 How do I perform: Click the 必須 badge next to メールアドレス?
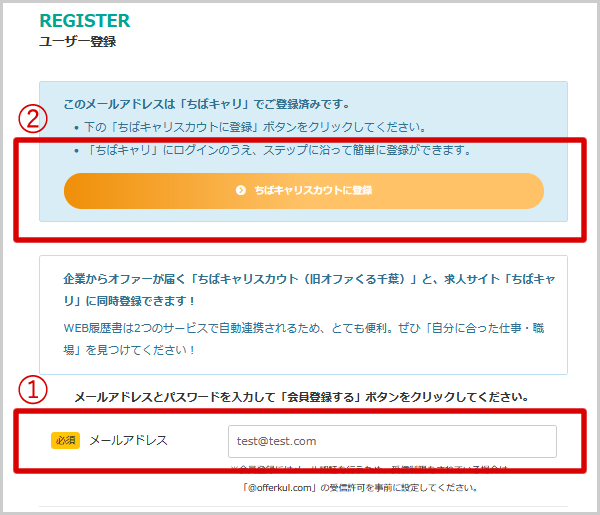(65, 440)
